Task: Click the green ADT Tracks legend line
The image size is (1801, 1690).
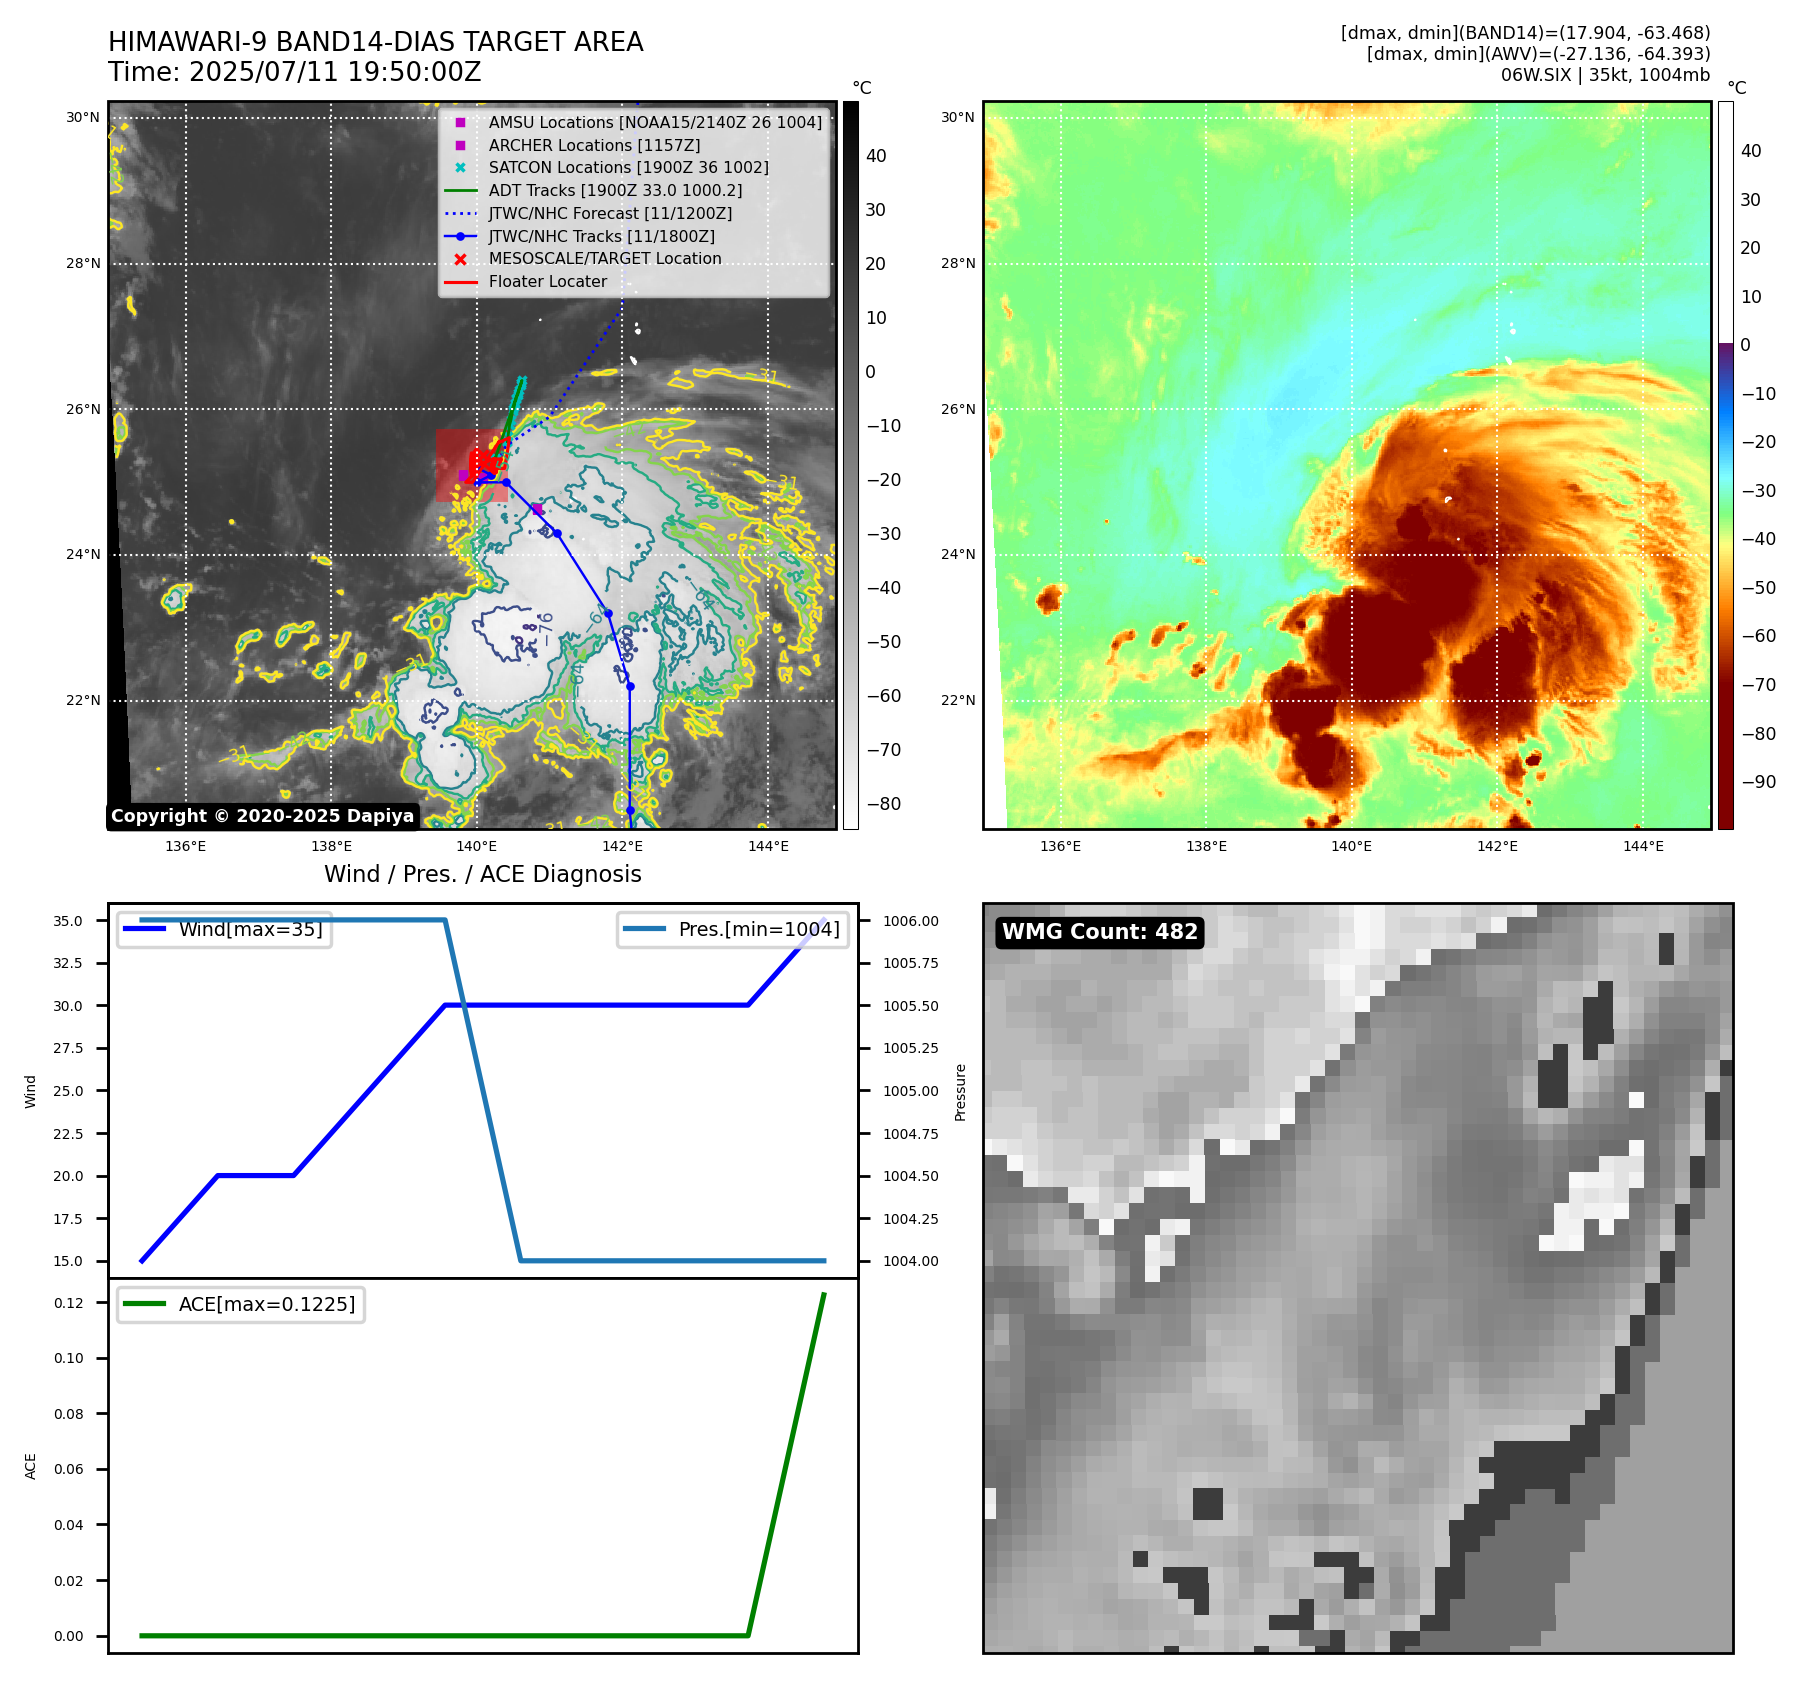Action: (460, 191)
